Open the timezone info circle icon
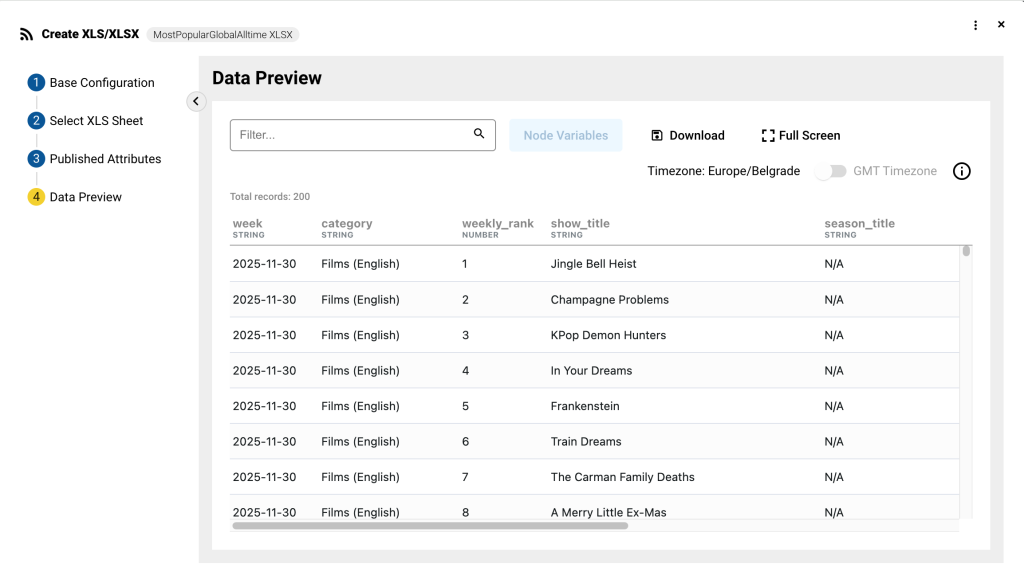1024x579 pixels. point(961,171)
